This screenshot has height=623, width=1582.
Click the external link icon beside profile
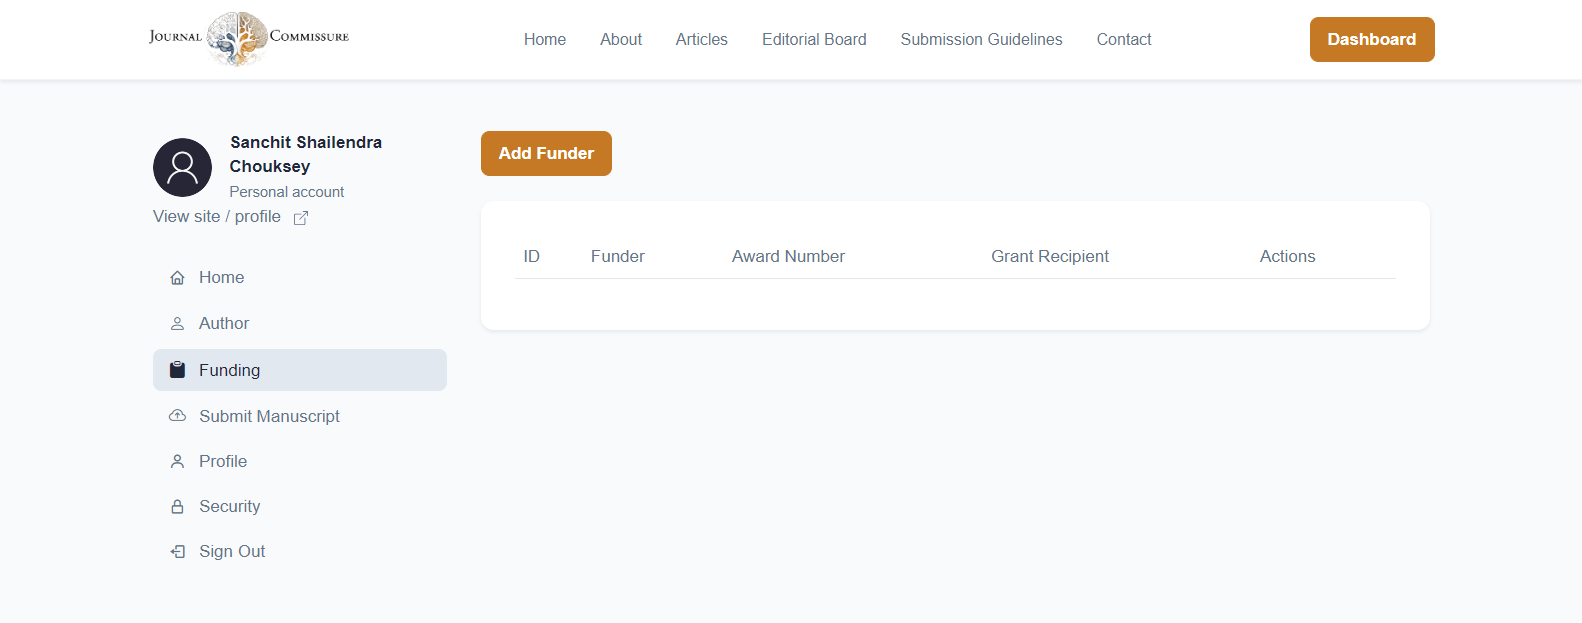[300, 218]
